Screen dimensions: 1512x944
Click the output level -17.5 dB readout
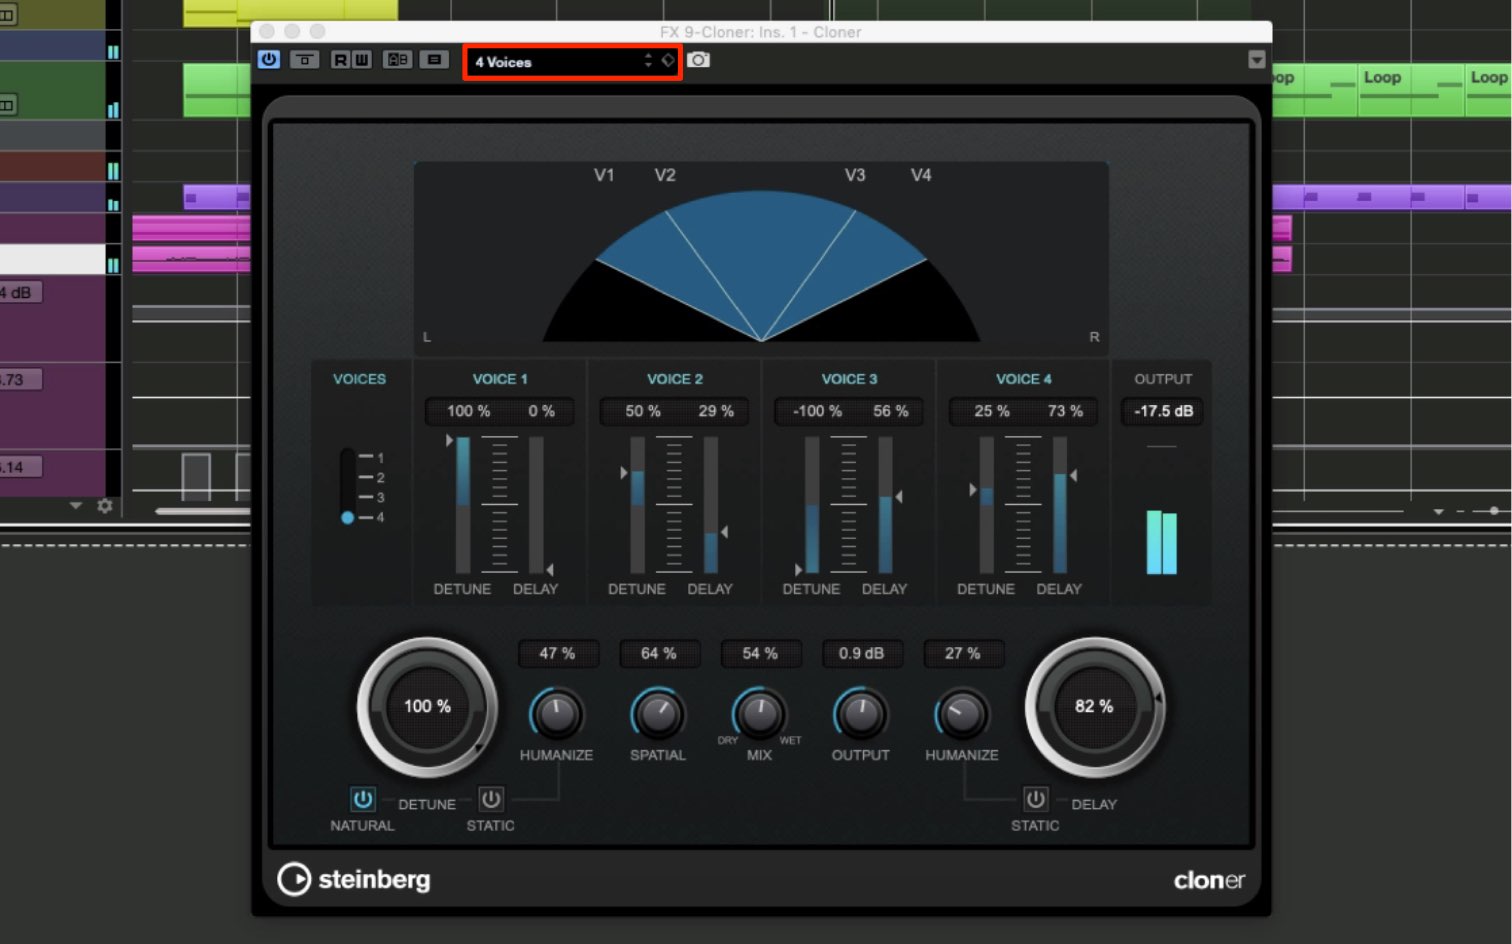(1163, 411)
